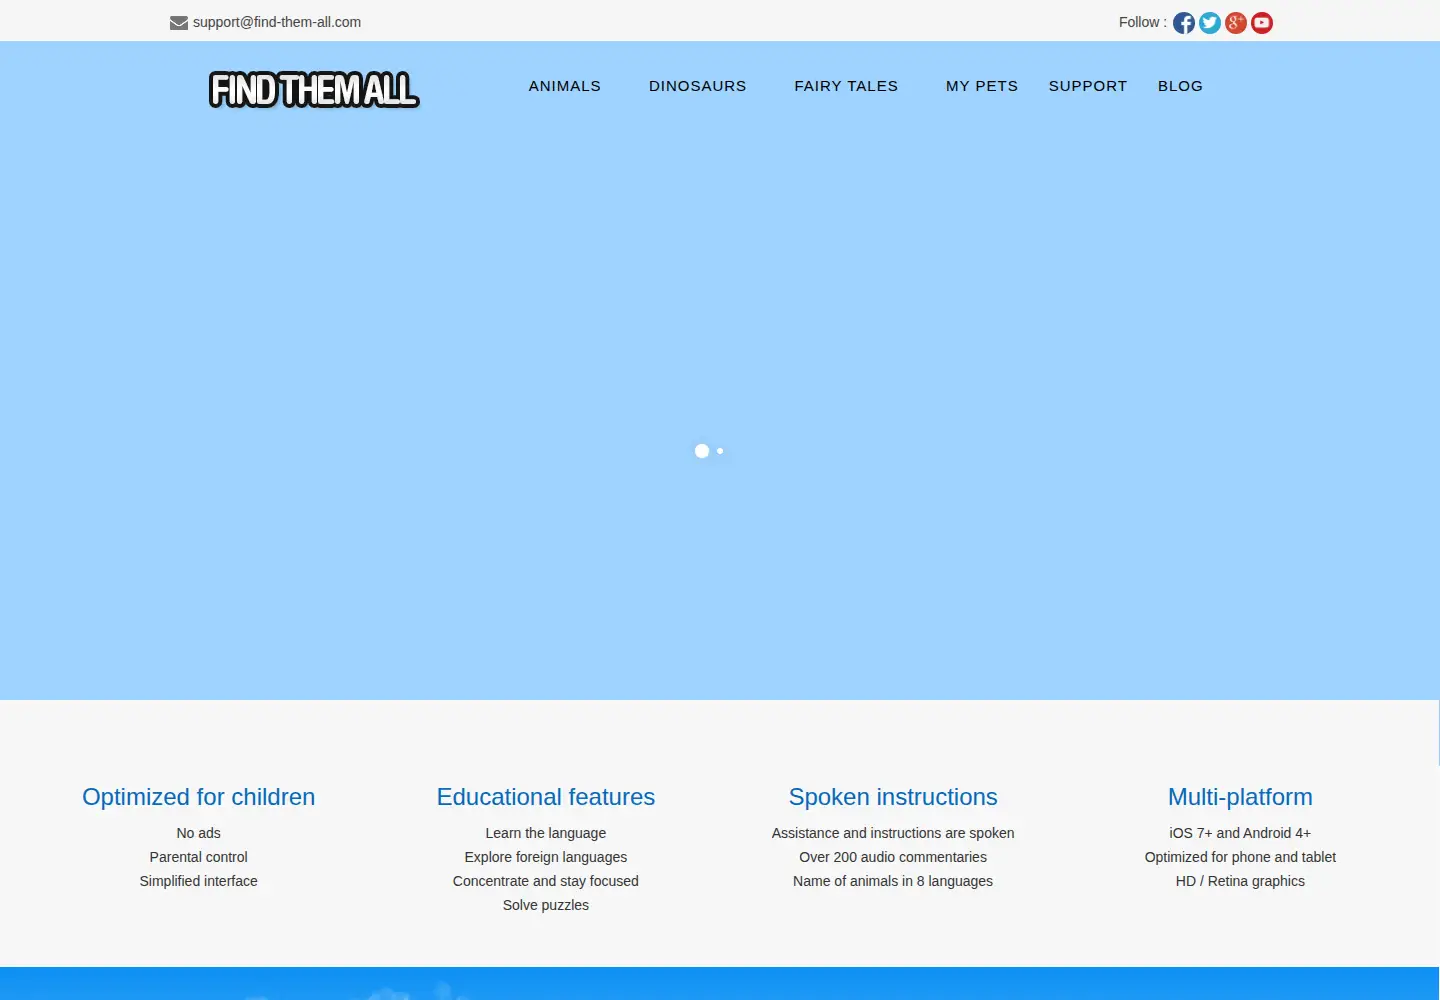Viewport: 1440px width, 1000px height.
Task: Open the Animals menu item
Action: pyautogui.click(x=565, y=86)
